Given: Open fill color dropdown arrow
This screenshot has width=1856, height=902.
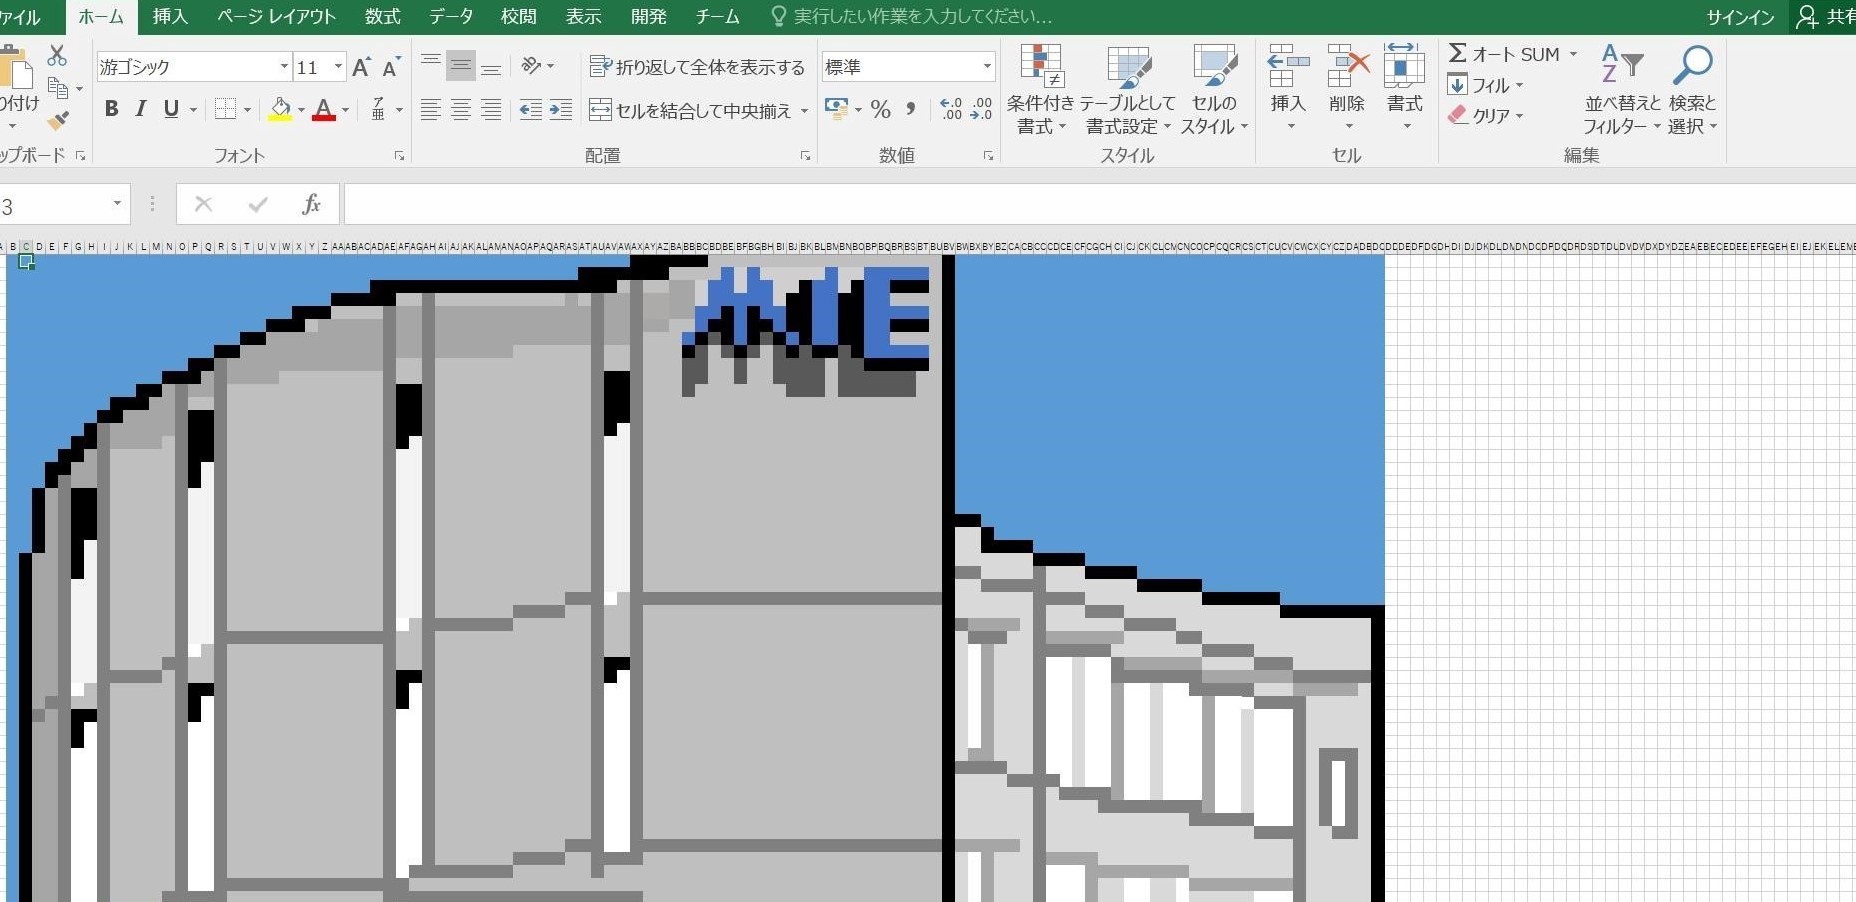Looking at the screenshot, I should click(301, 110).
